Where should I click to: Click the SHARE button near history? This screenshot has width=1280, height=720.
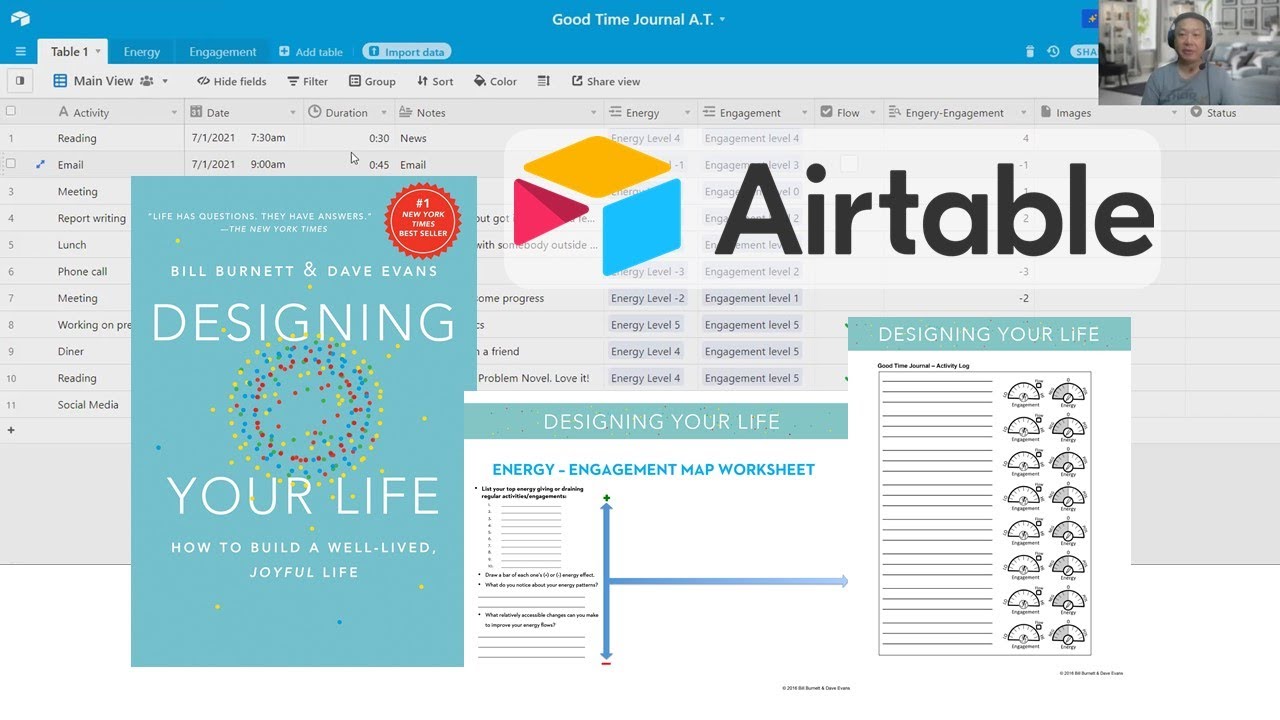click(x=1084, y=52)
